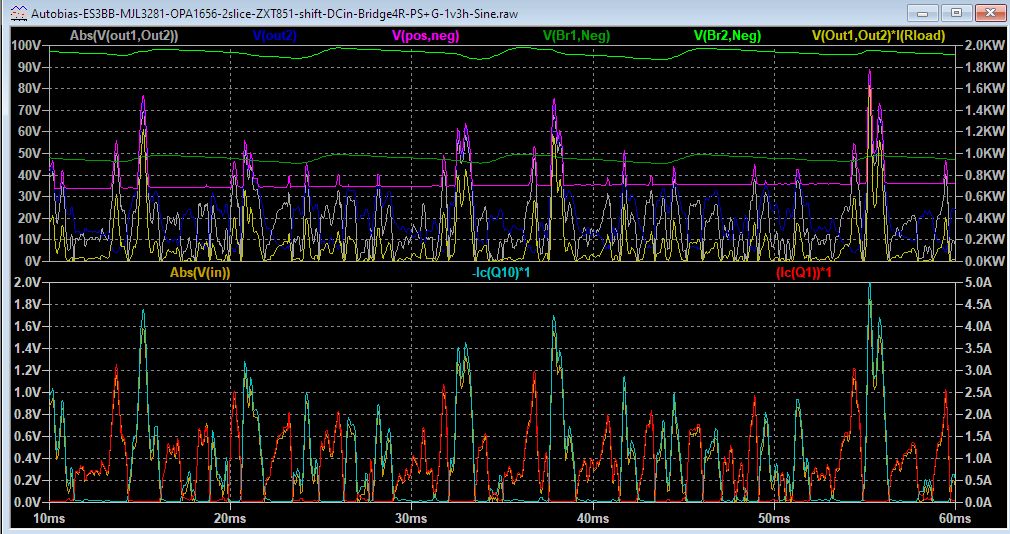This screenshot has height=534, width=1010.
Task: Click the 10ms time axis label
Action: pyautogui.click(x=49, y=519)
